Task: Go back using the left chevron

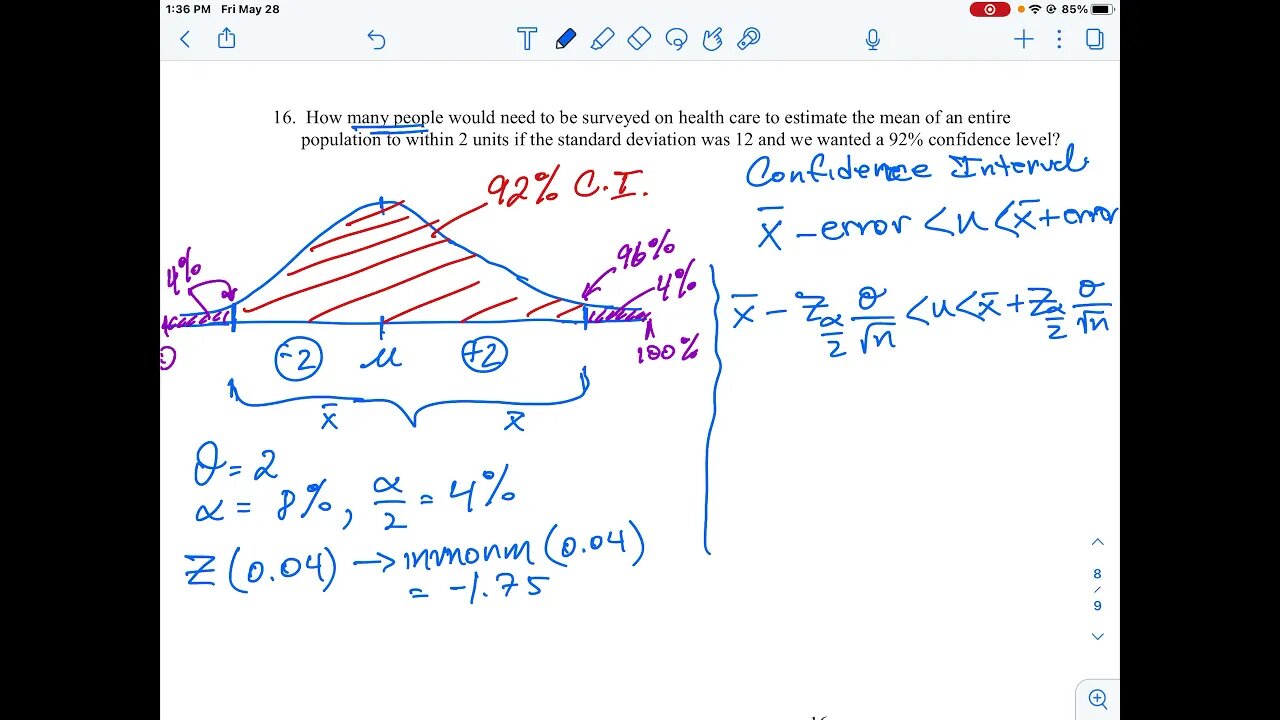Action: pos(184,39)
